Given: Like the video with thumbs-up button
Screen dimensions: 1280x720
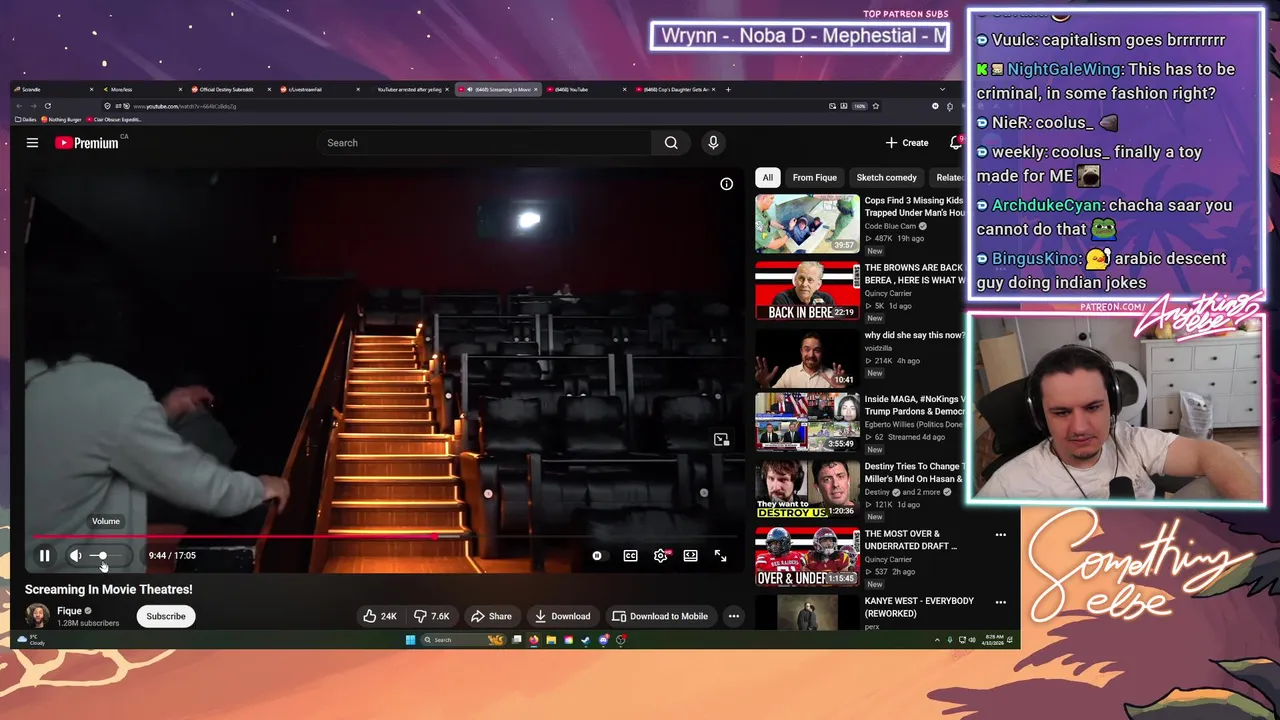Looking at the screenshot, I should pos(379,616).
